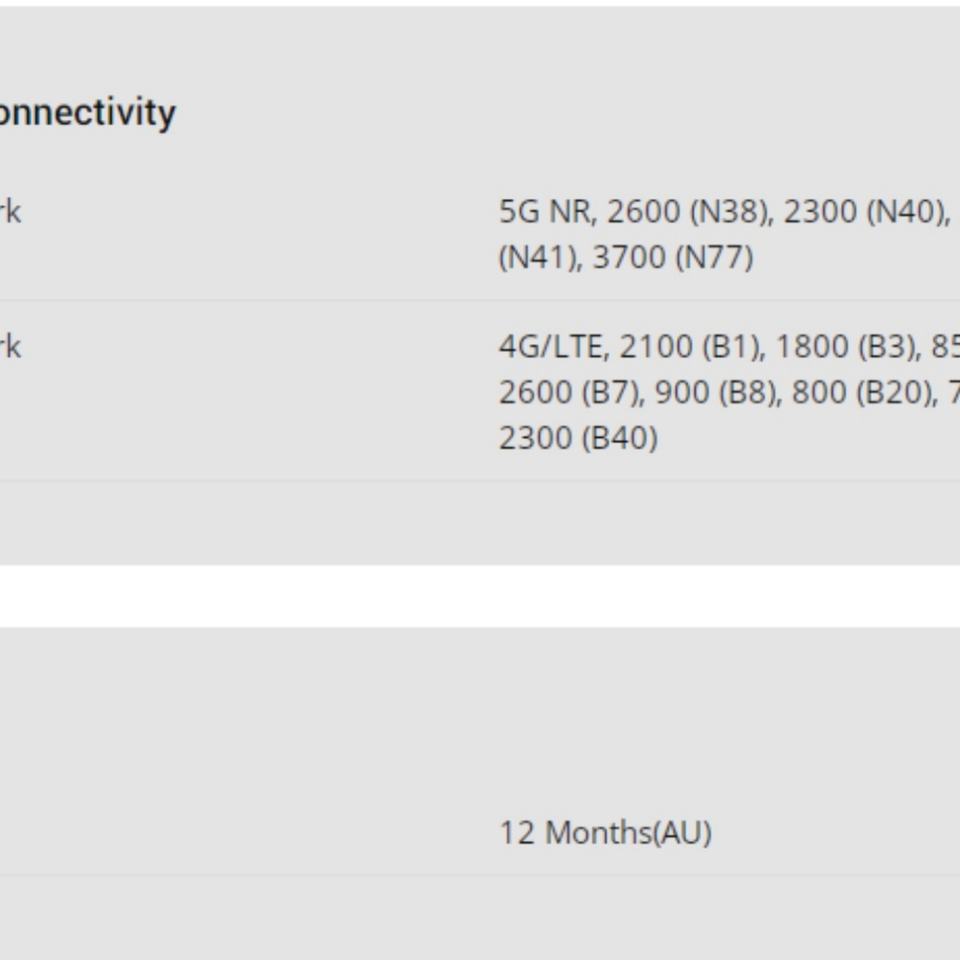Viewport: 960px width, 960px height.
Task: Click the 2300 (B40) band value
Action: point(578,438)
